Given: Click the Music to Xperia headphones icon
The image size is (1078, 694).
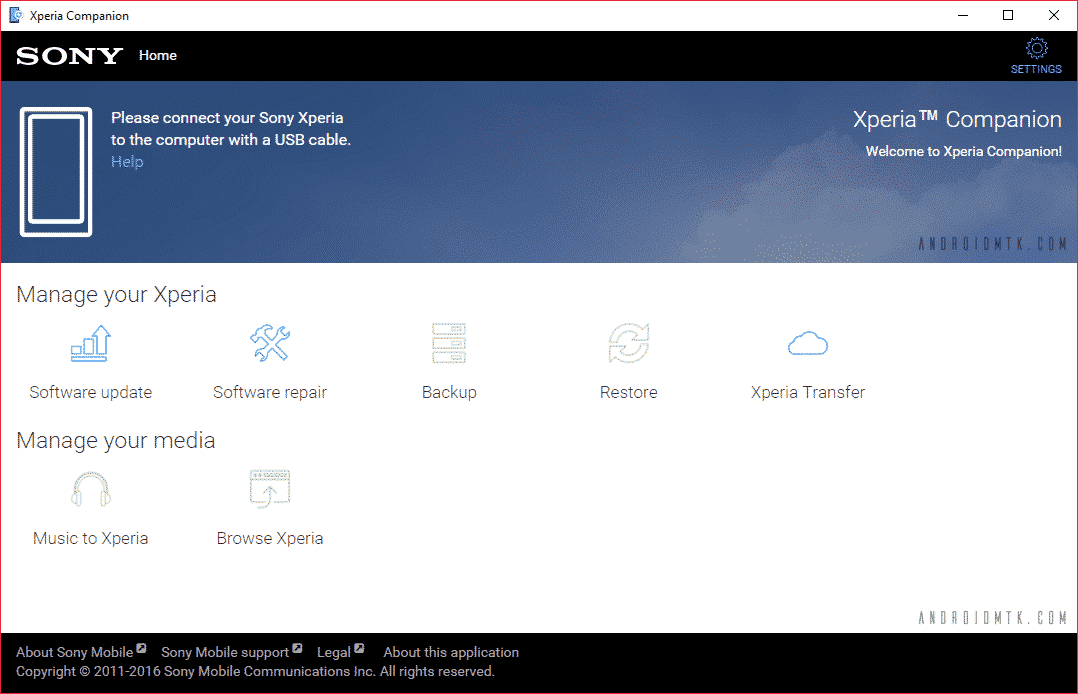Looking at the screenshot, I should (x=90, y=490).
